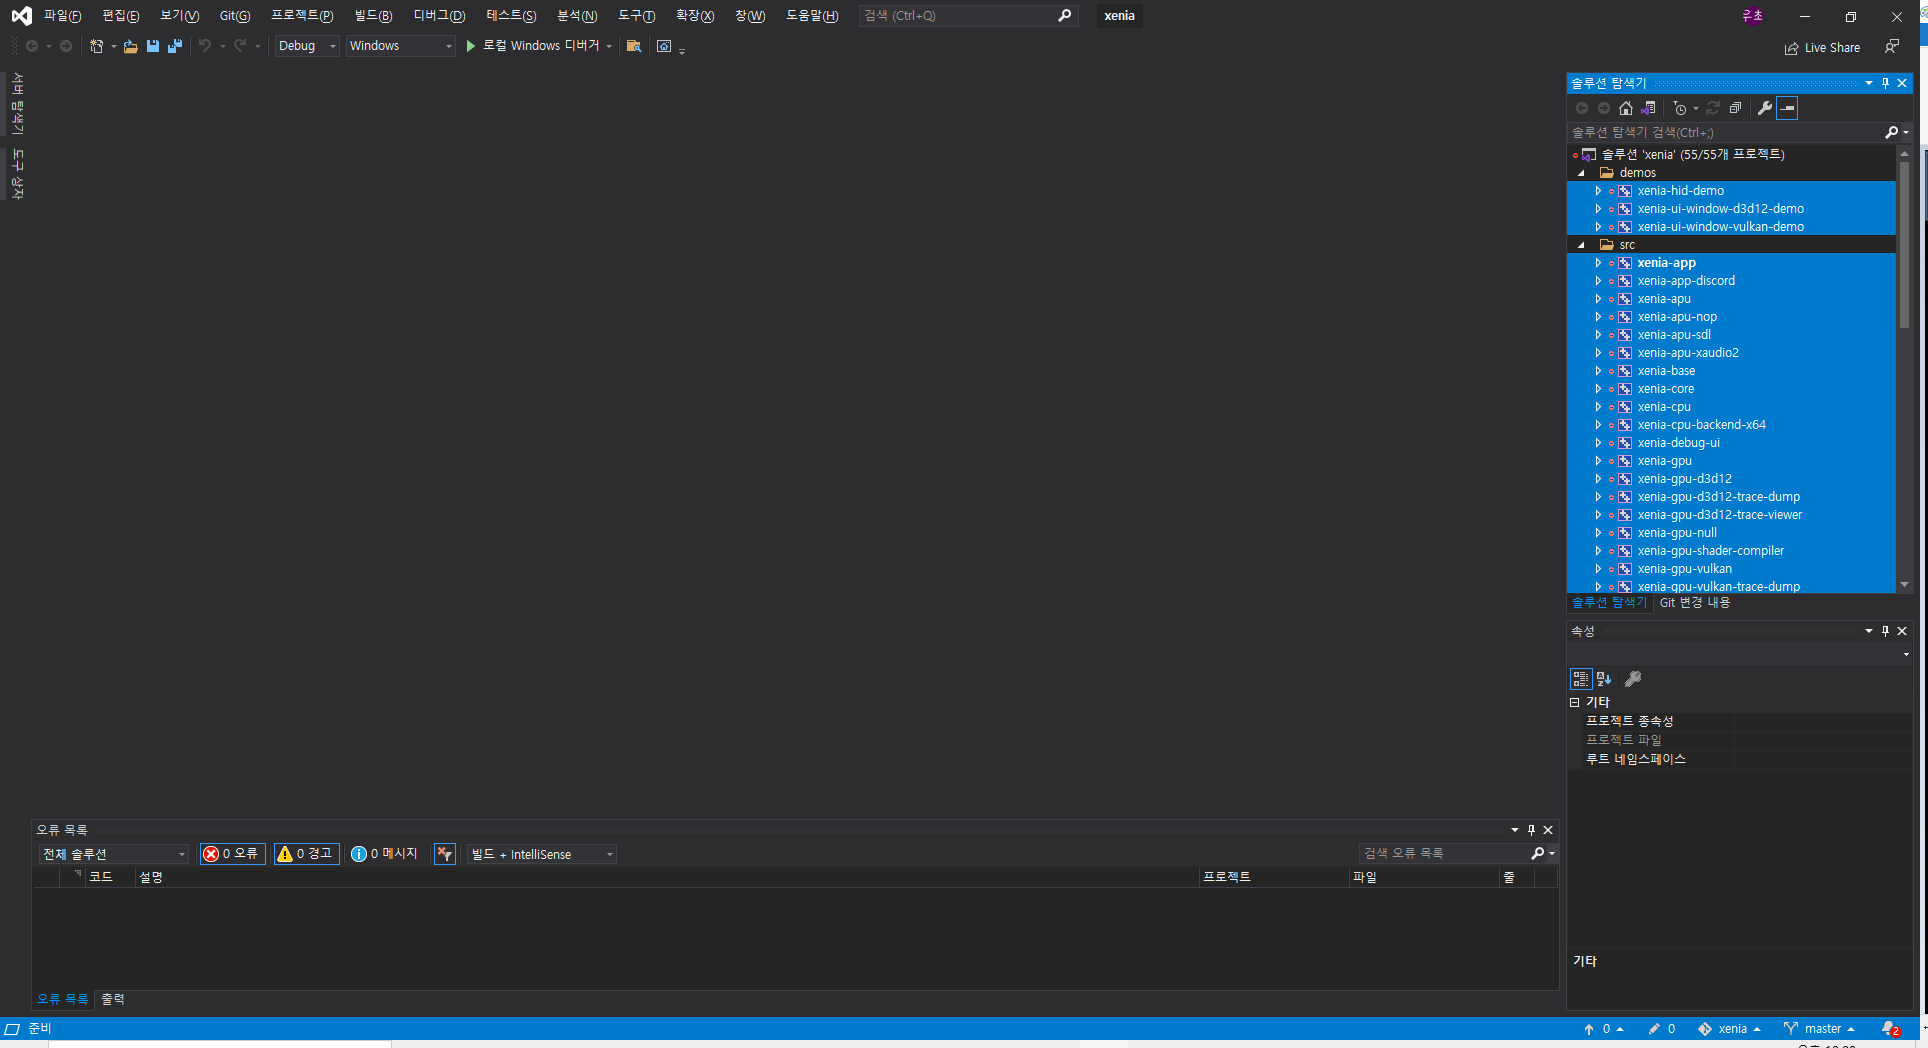Viewport: 1928px width, 1048px height.
Task: Click the Solution Explorer search field
Action: tap(1725, 132)
